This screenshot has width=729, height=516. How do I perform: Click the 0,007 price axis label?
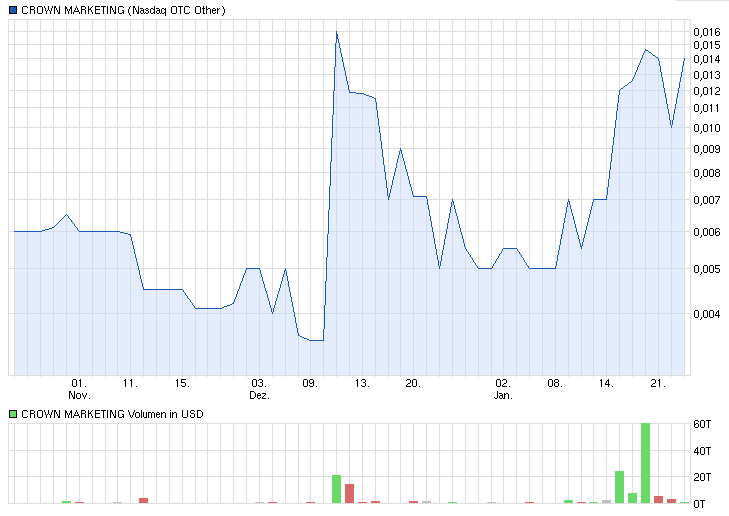(x=705, y=200)
